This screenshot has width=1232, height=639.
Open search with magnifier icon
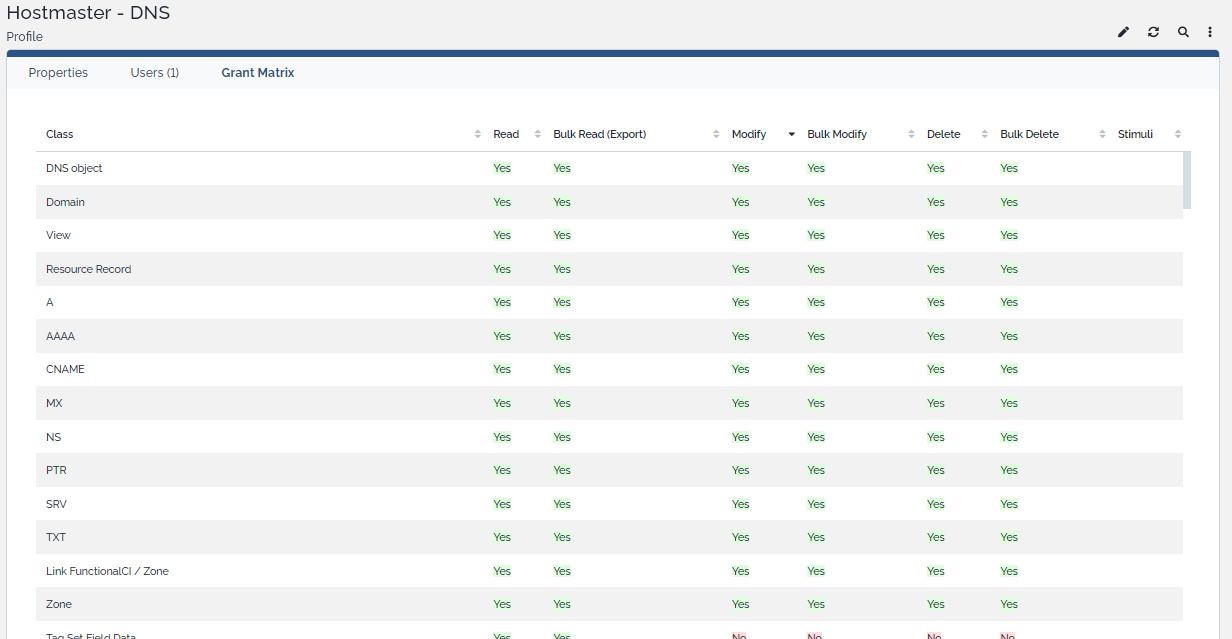1183,32
